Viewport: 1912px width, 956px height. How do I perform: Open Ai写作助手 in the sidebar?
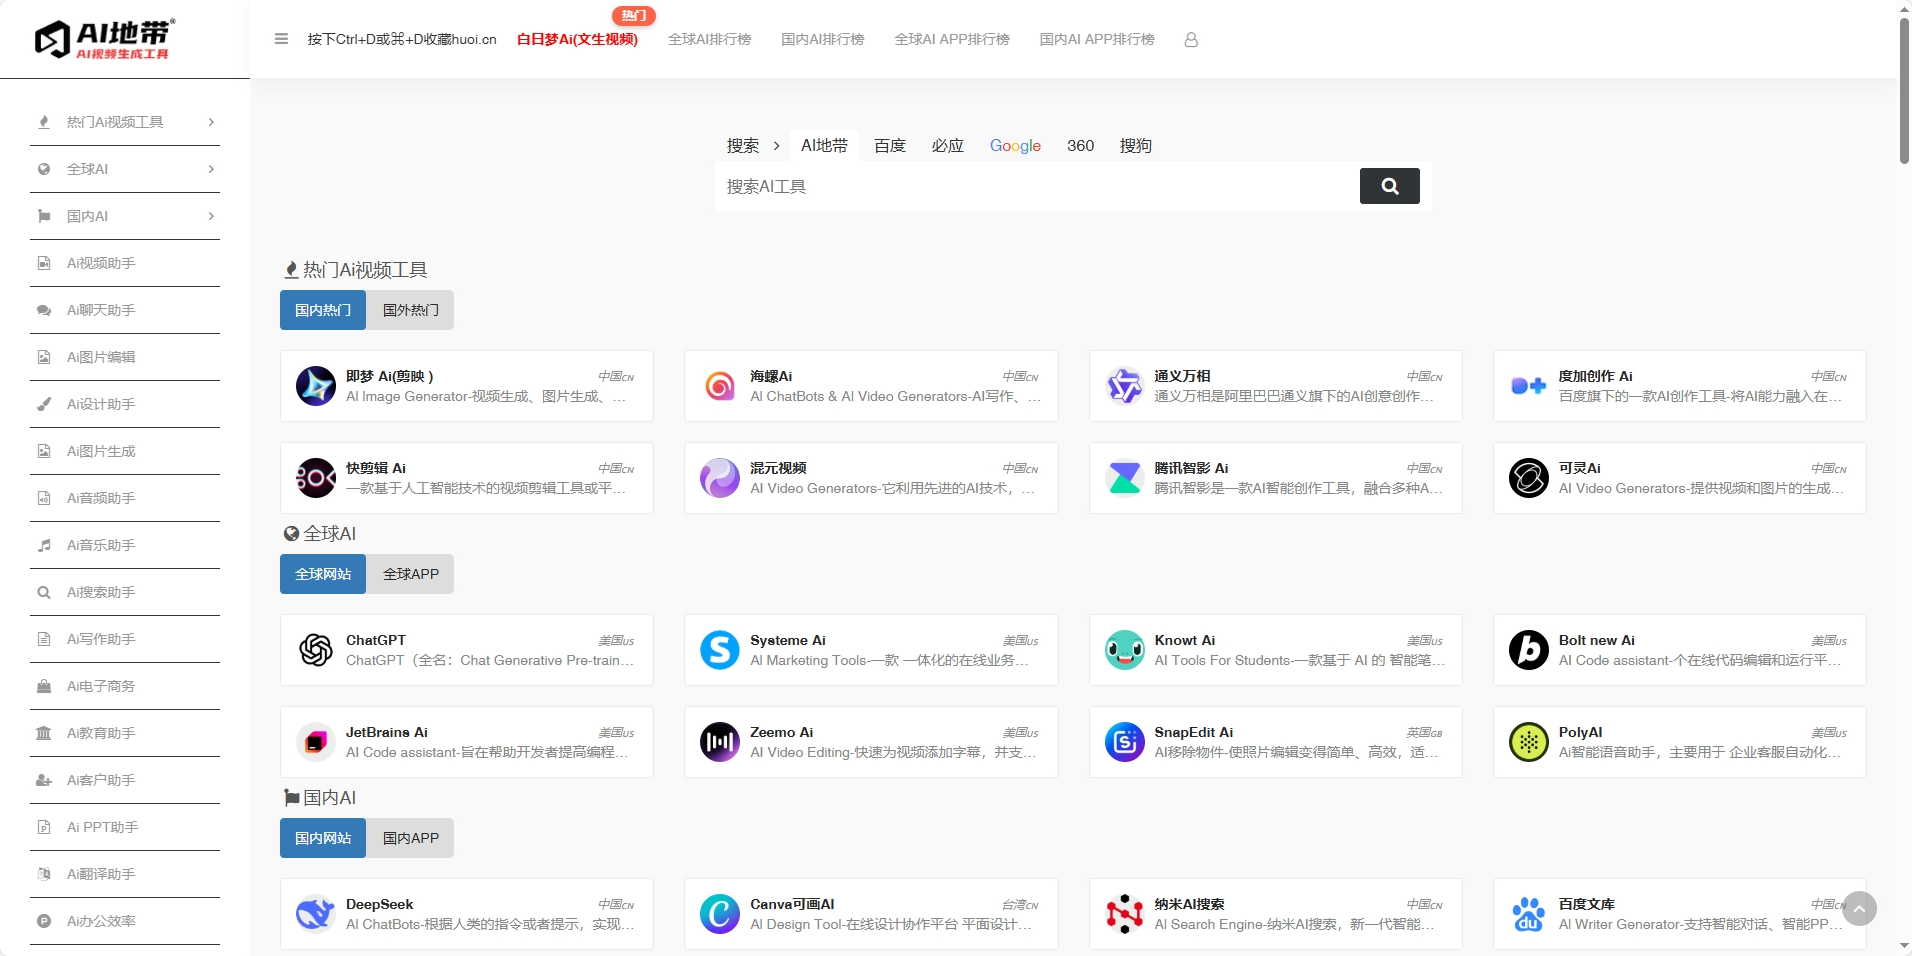[101, 639]
